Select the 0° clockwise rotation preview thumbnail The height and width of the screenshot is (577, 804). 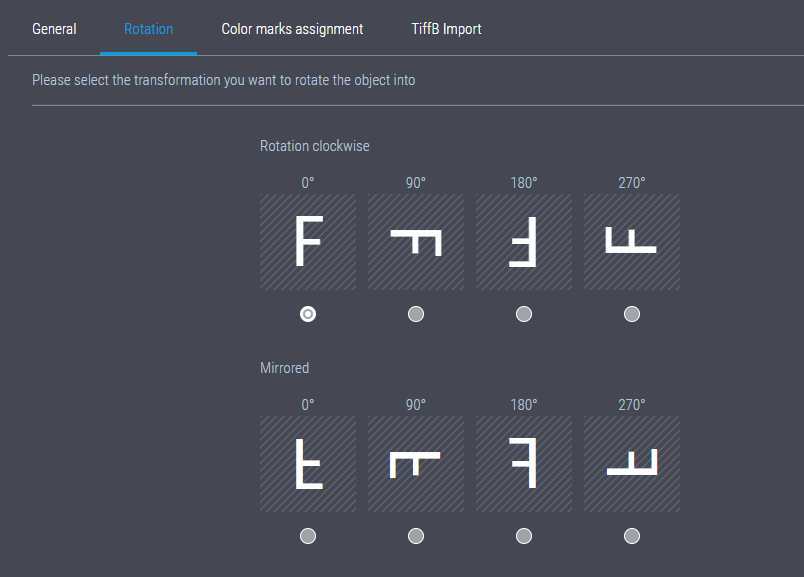tap(307, 241)
